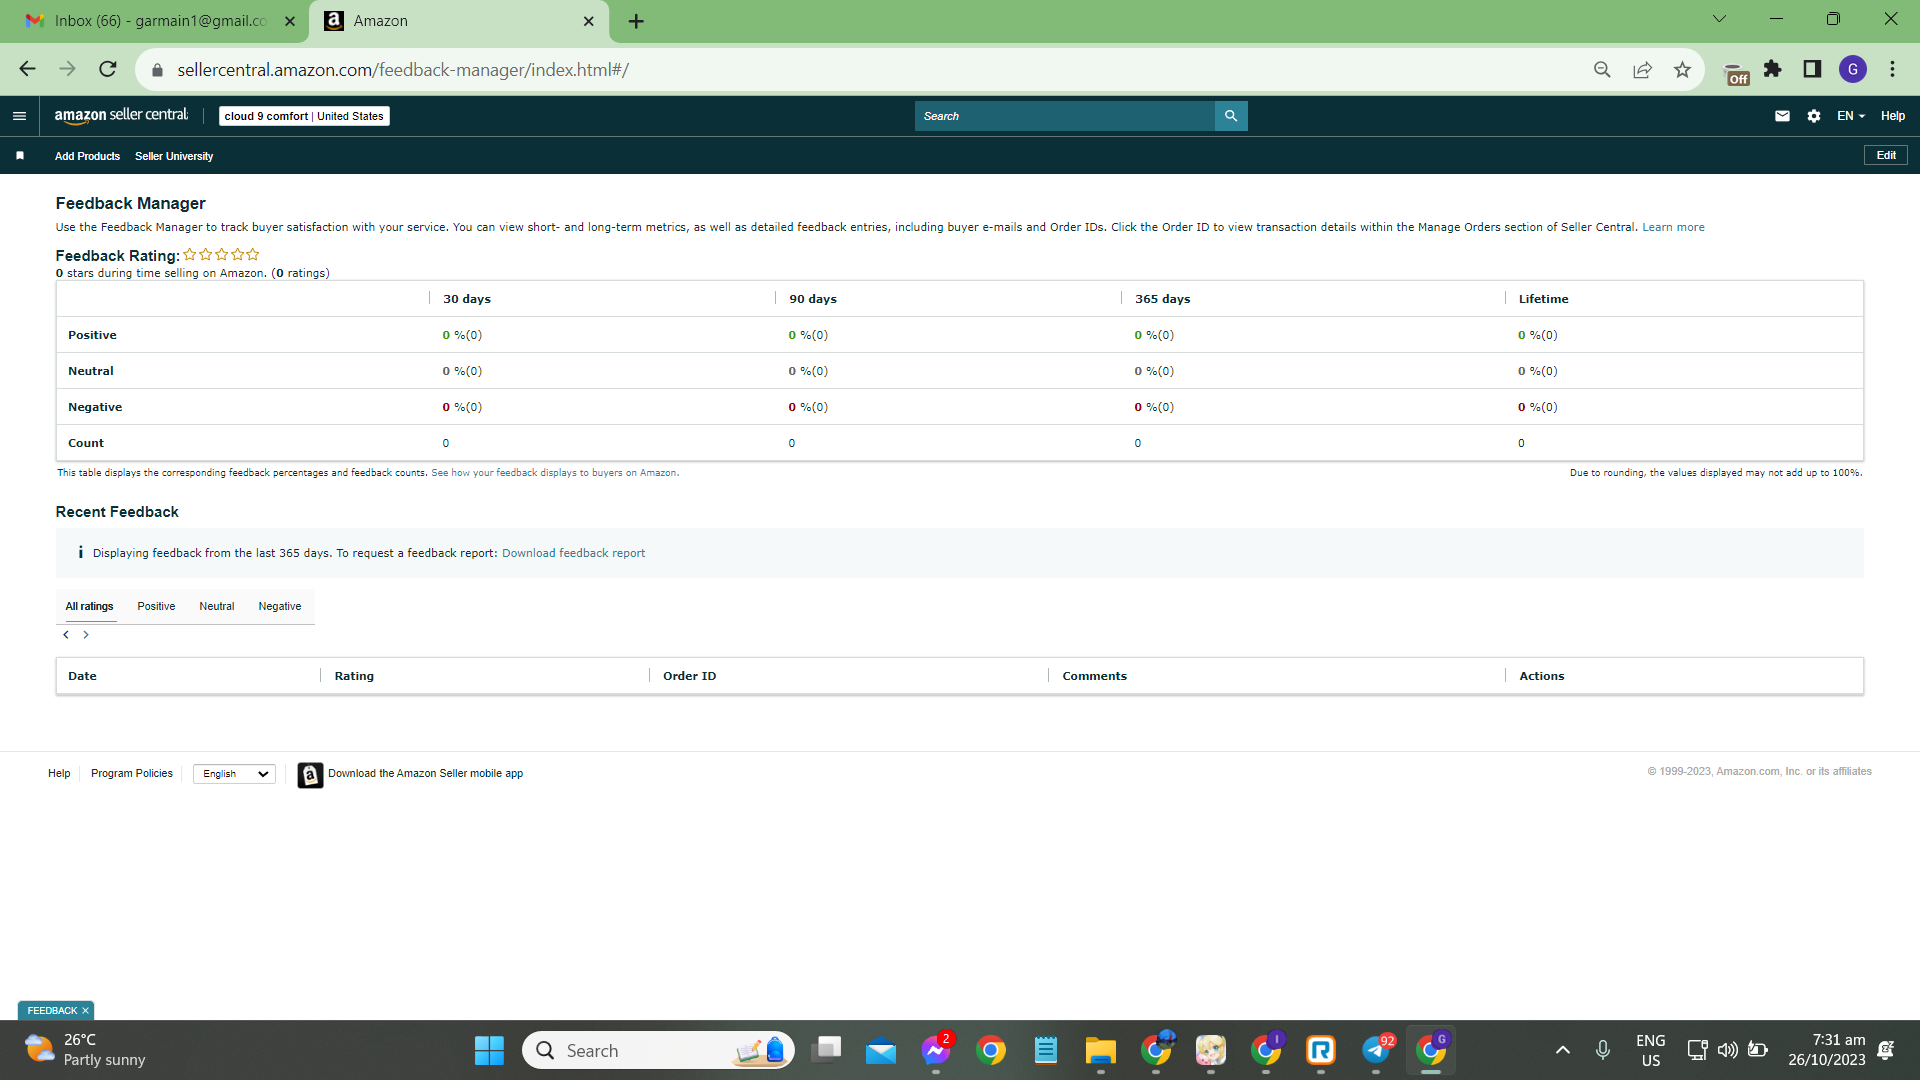The image size is (1920, 1080).
Task: Select the Neutral ratings tab
Action: (216, 606)
